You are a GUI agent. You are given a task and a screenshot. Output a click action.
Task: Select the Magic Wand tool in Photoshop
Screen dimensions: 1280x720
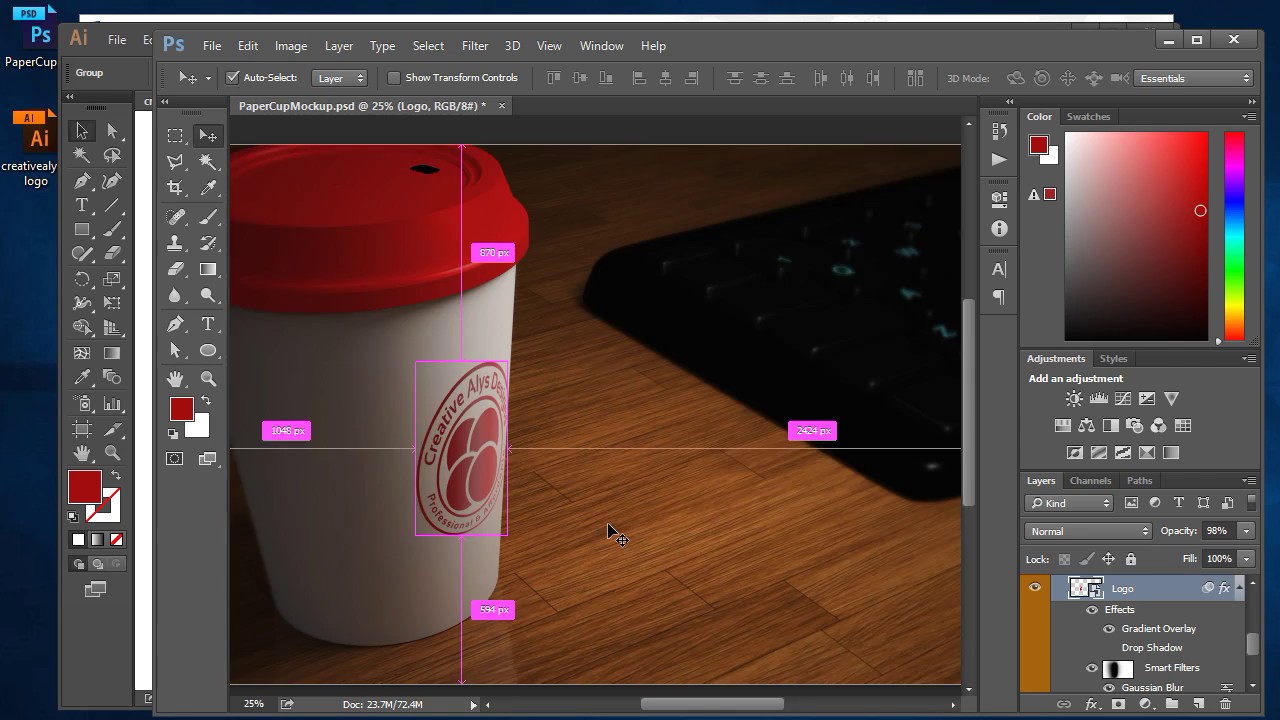coord(208,162)
